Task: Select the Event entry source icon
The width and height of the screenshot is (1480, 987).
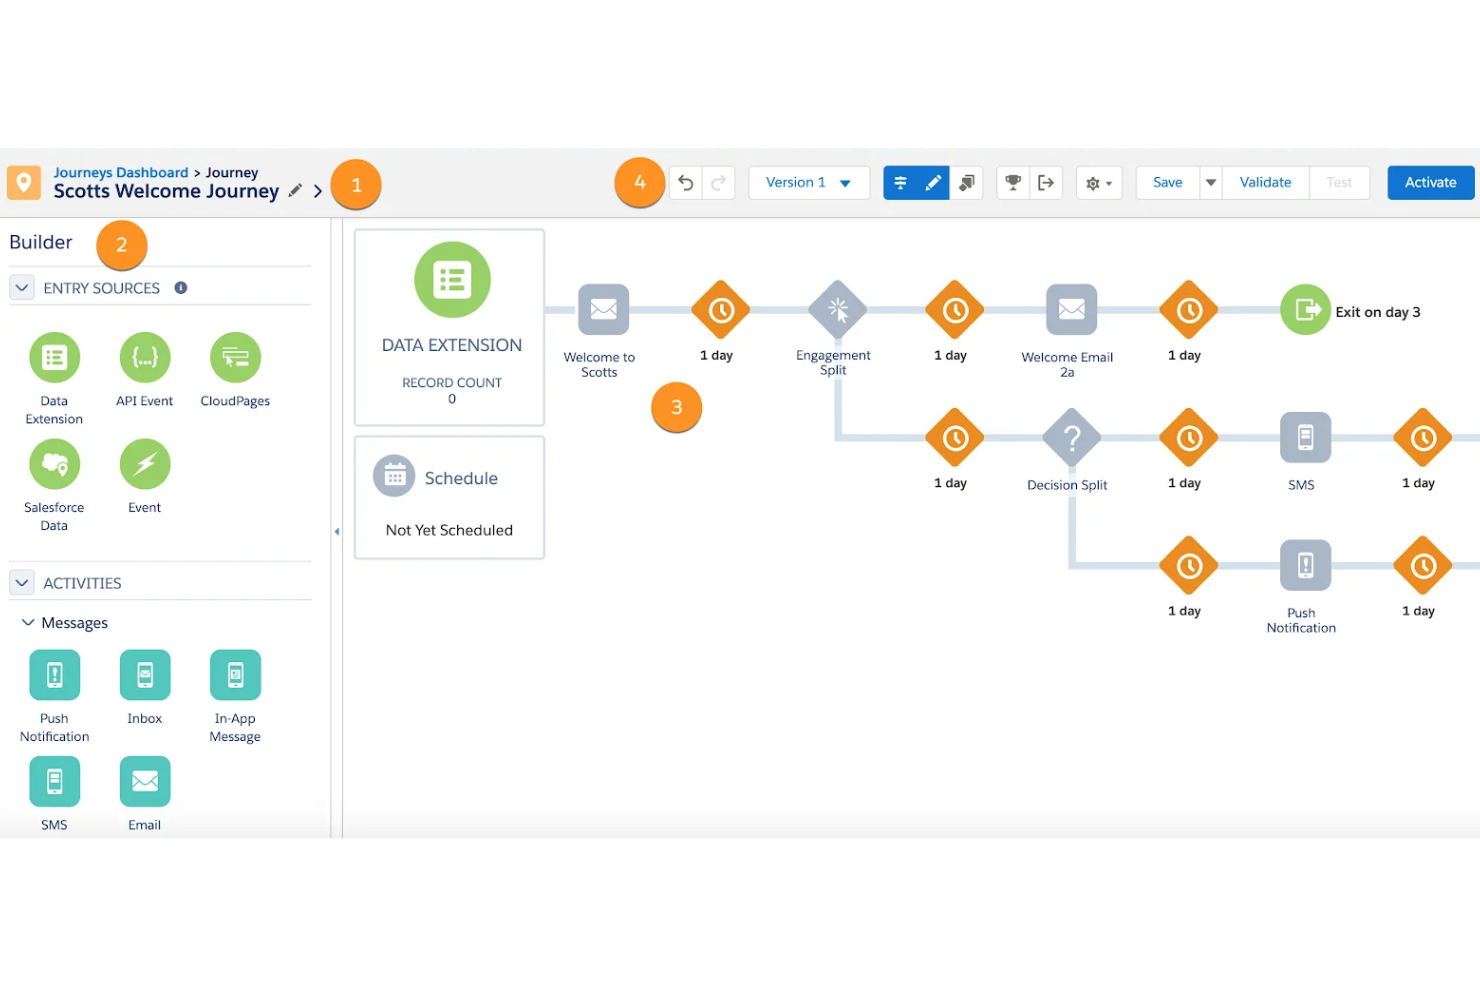Action: pos(145,464)
